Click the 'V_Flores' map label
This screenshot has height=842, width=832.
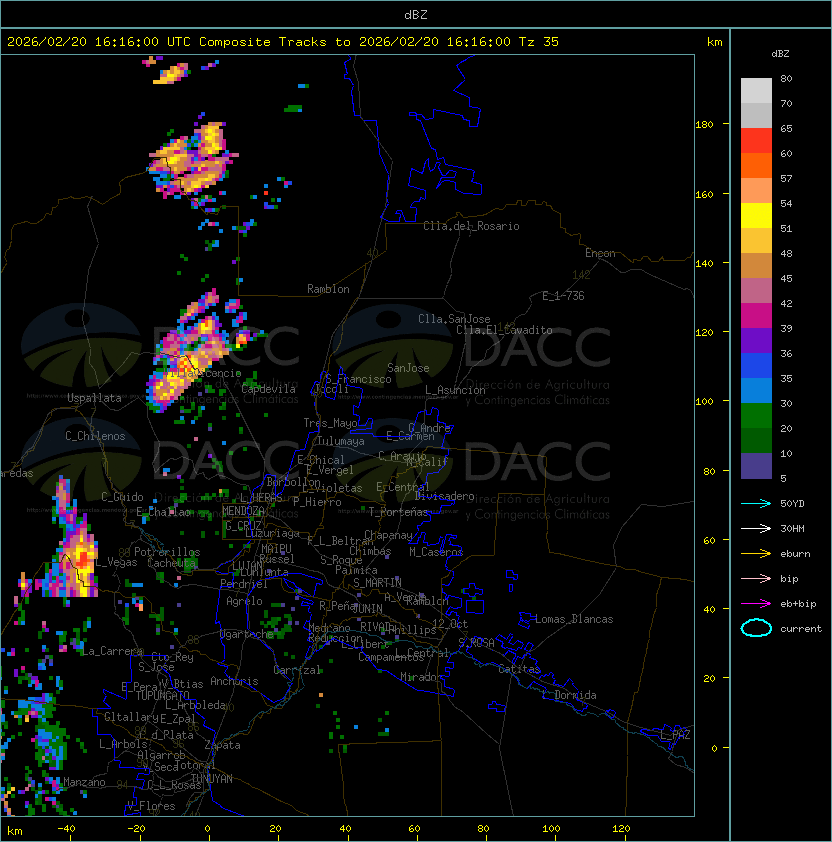(x=151, y=806)
